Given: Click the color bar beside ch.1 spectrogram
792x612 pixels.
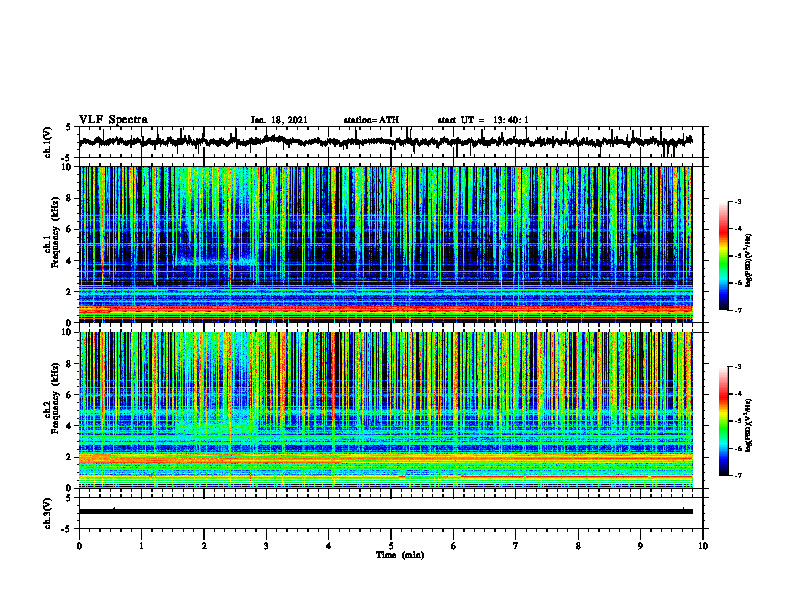Looking at the screenshot, I should [723, 256].
